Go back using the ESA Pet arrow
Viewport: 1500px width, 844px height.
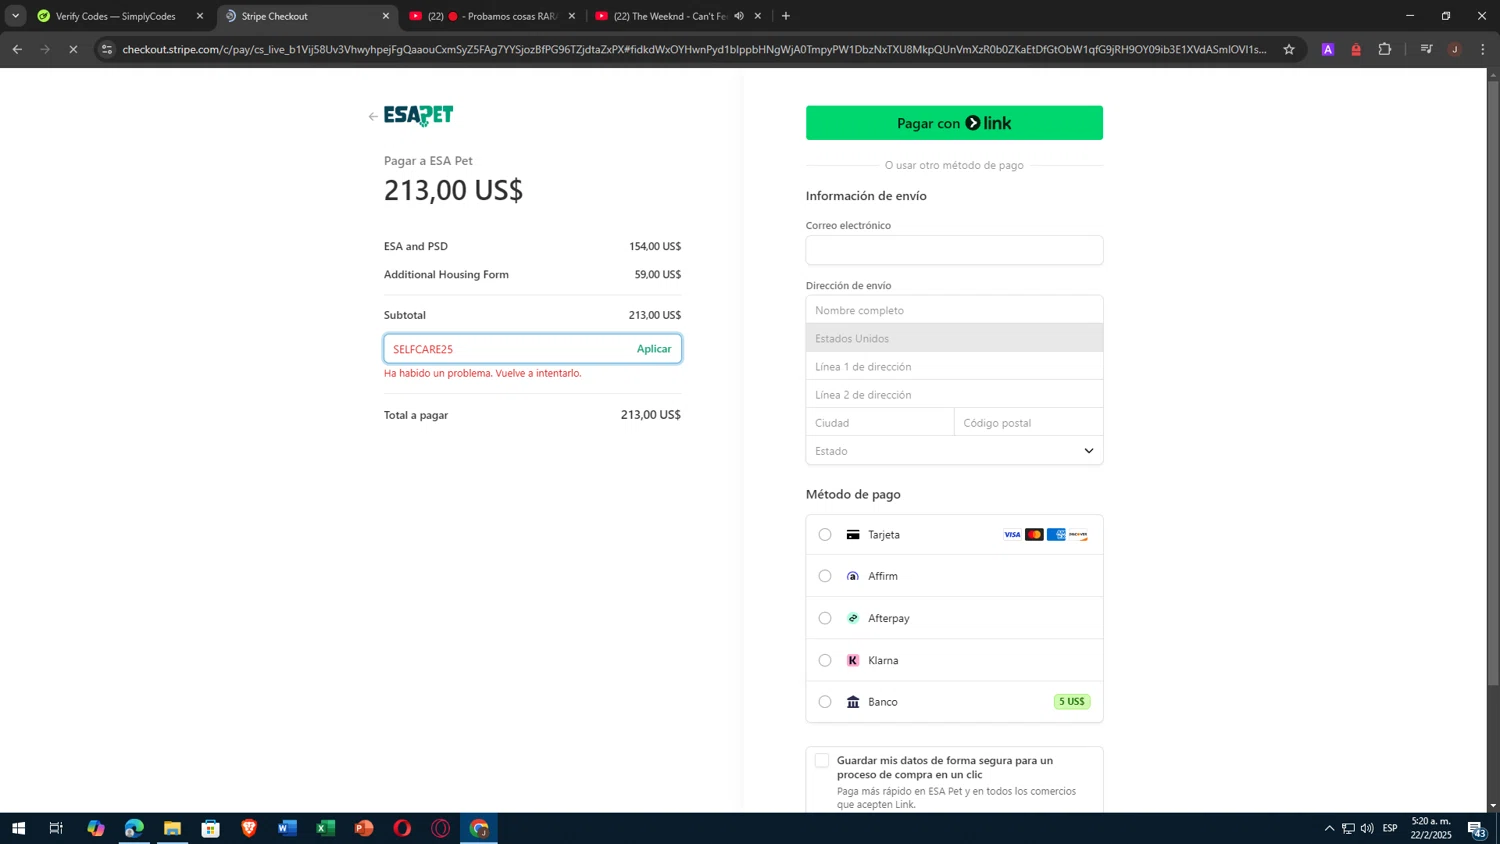tap(373, 117)
